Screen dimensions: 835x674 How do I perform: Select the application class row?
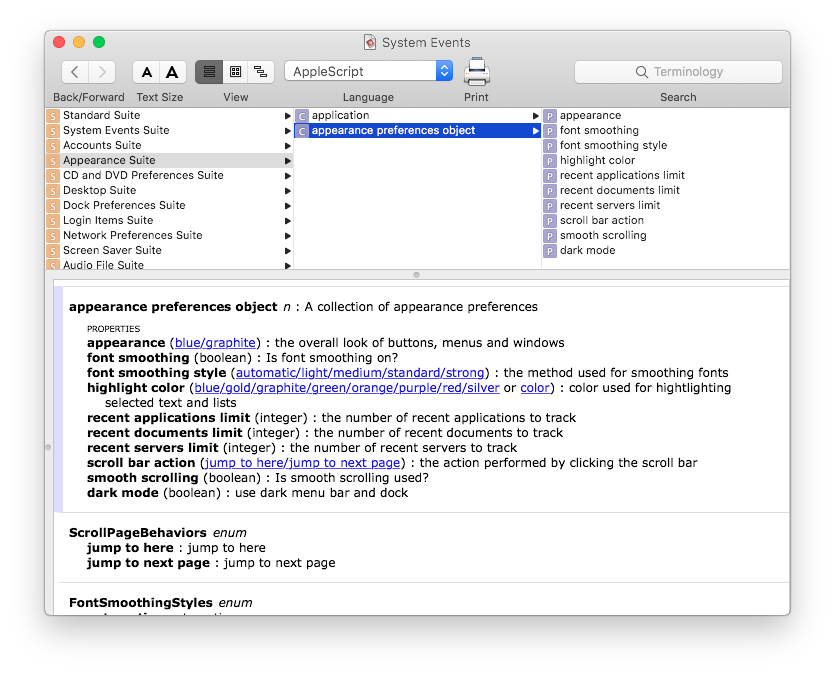[x=418, y=116]
